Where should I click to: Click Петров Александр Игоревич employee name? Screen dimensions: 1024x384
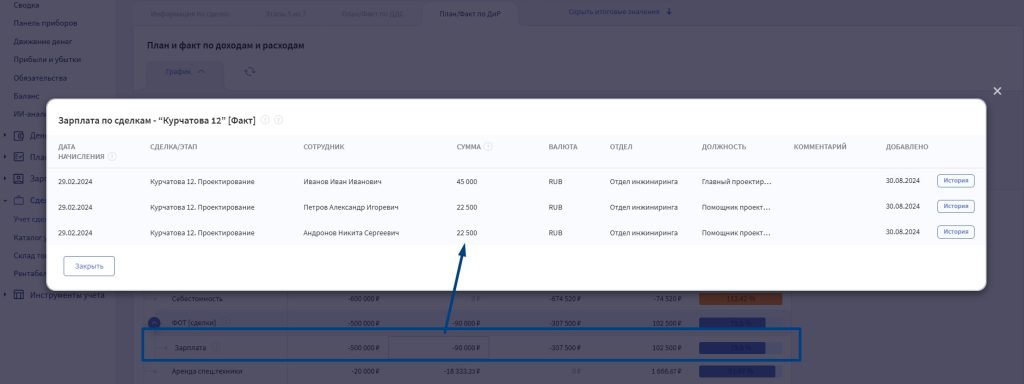[351, 207]
